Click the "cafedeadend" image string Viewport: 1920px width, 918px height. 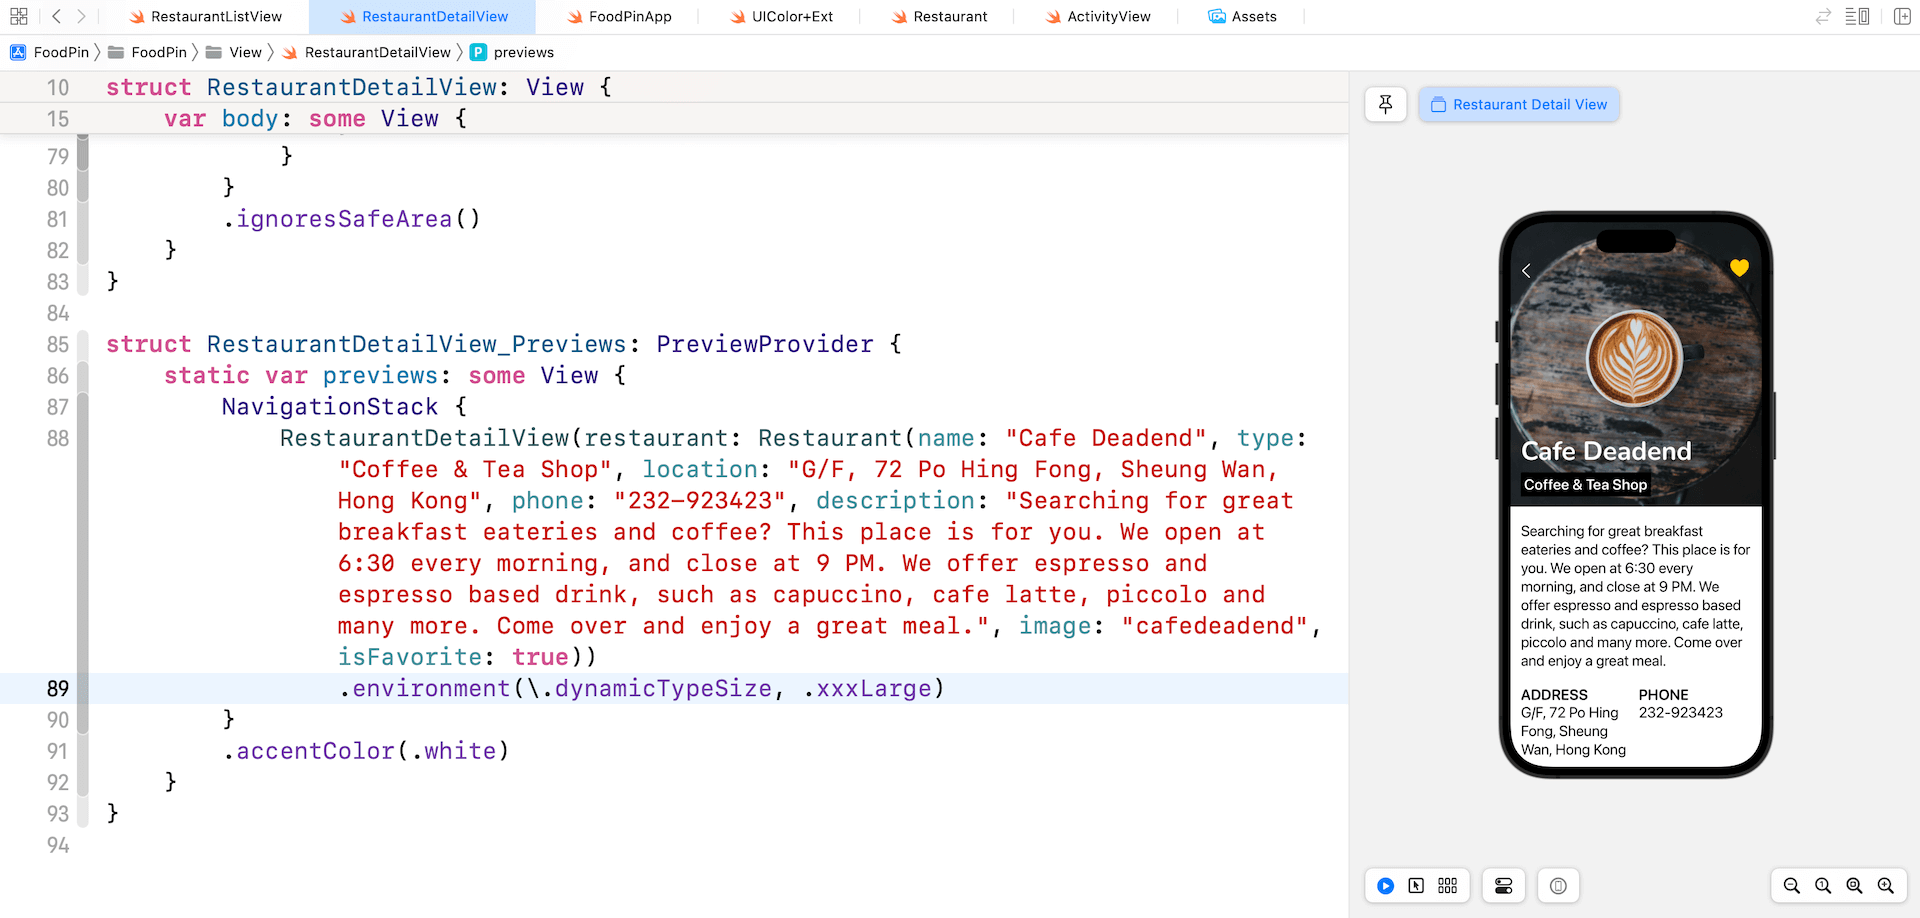pyautogui.click(x=1214, y=626)
